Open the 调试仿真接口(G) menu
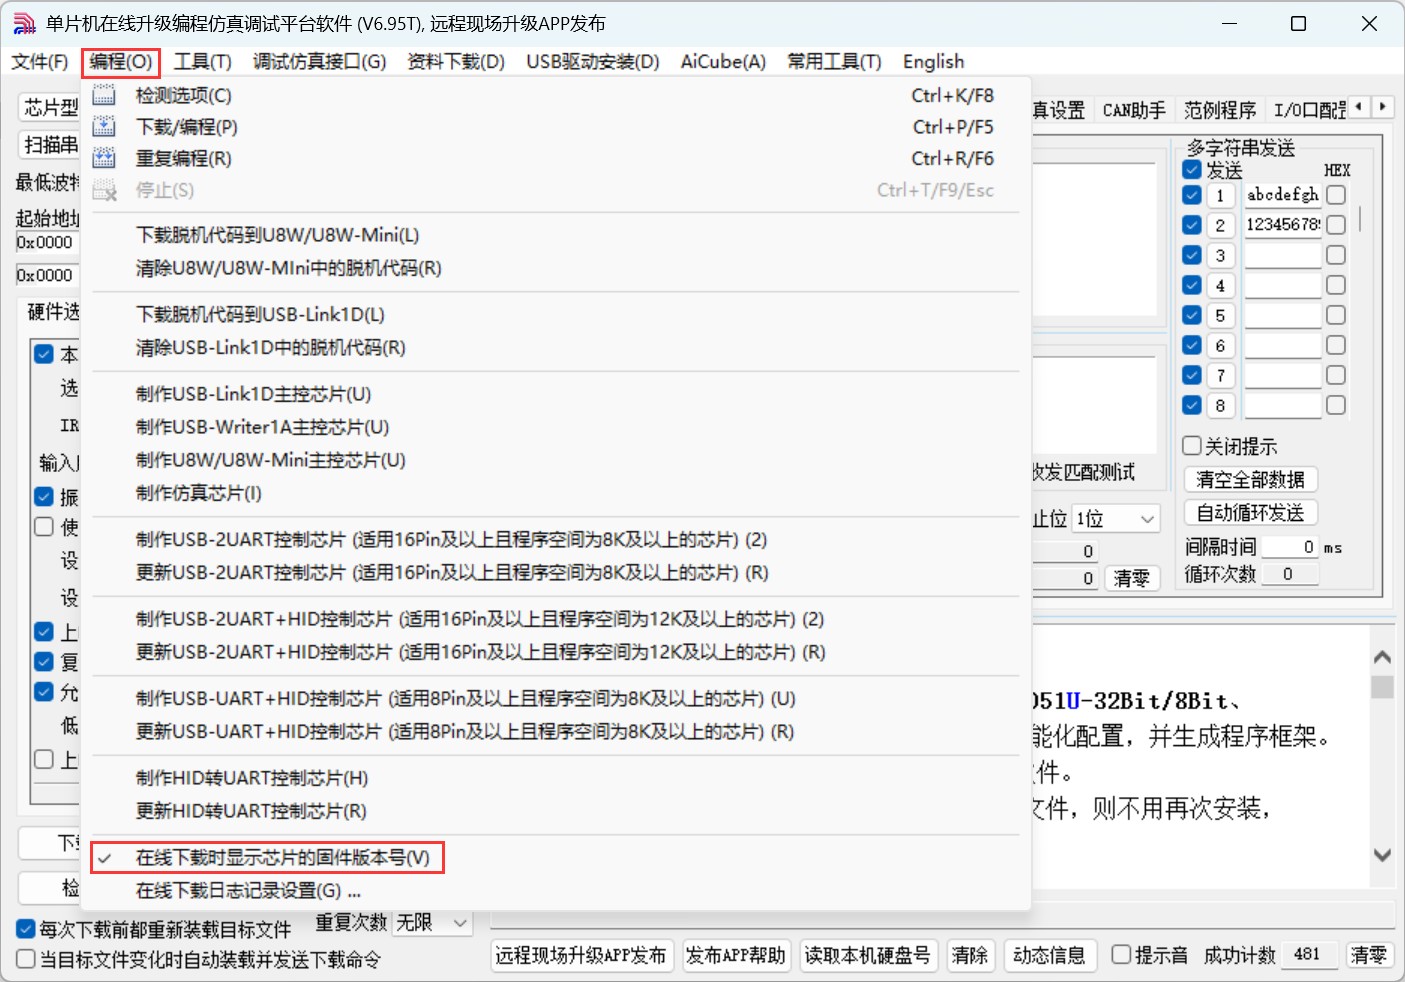Screen dimensions: 1405x982 click(x=320, y=62)
